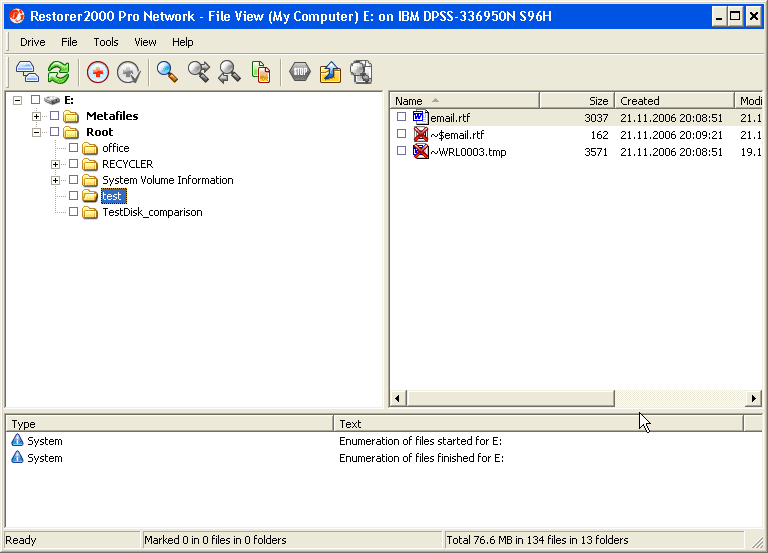Image resolution: width=768 pixels, height=553 pixels.
Task: Click the file mask documents icon
Action: [x=261, y=72]
